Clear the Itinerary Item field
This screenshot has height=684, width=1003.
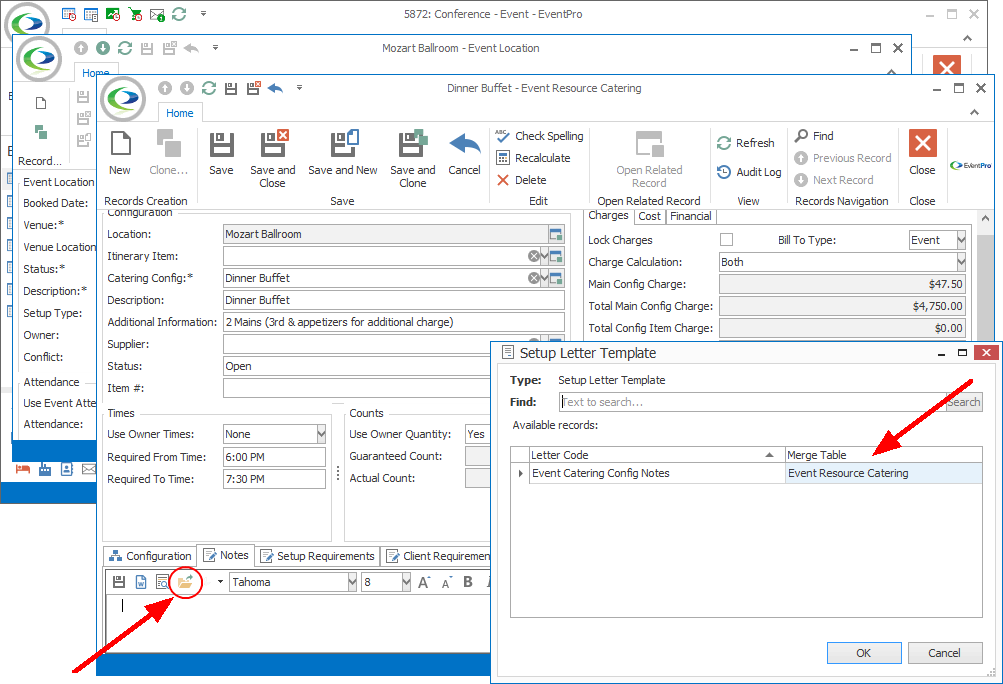coord(533,256)
